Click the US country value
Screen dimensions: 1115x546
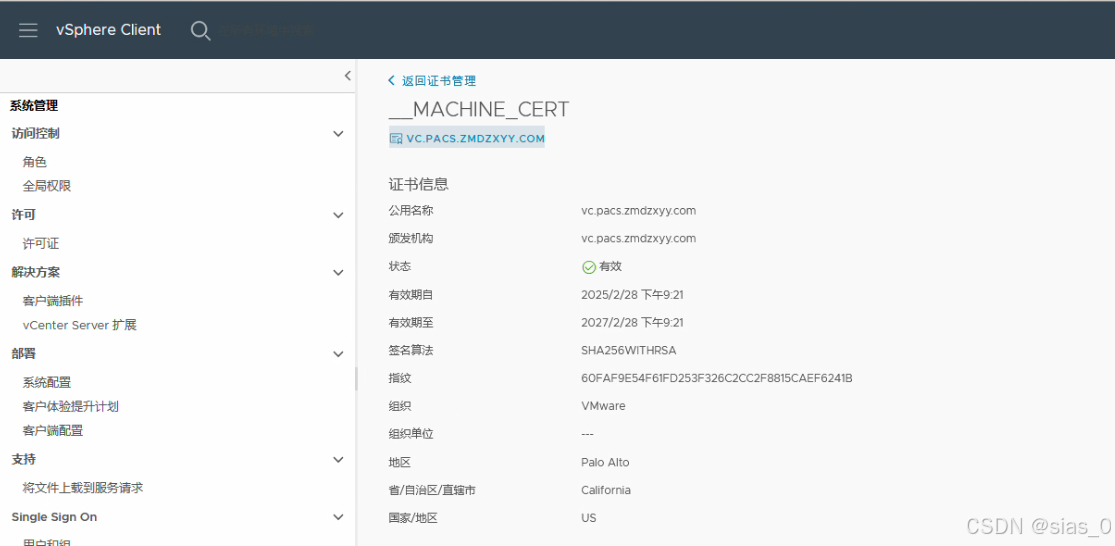pos(589,518)
